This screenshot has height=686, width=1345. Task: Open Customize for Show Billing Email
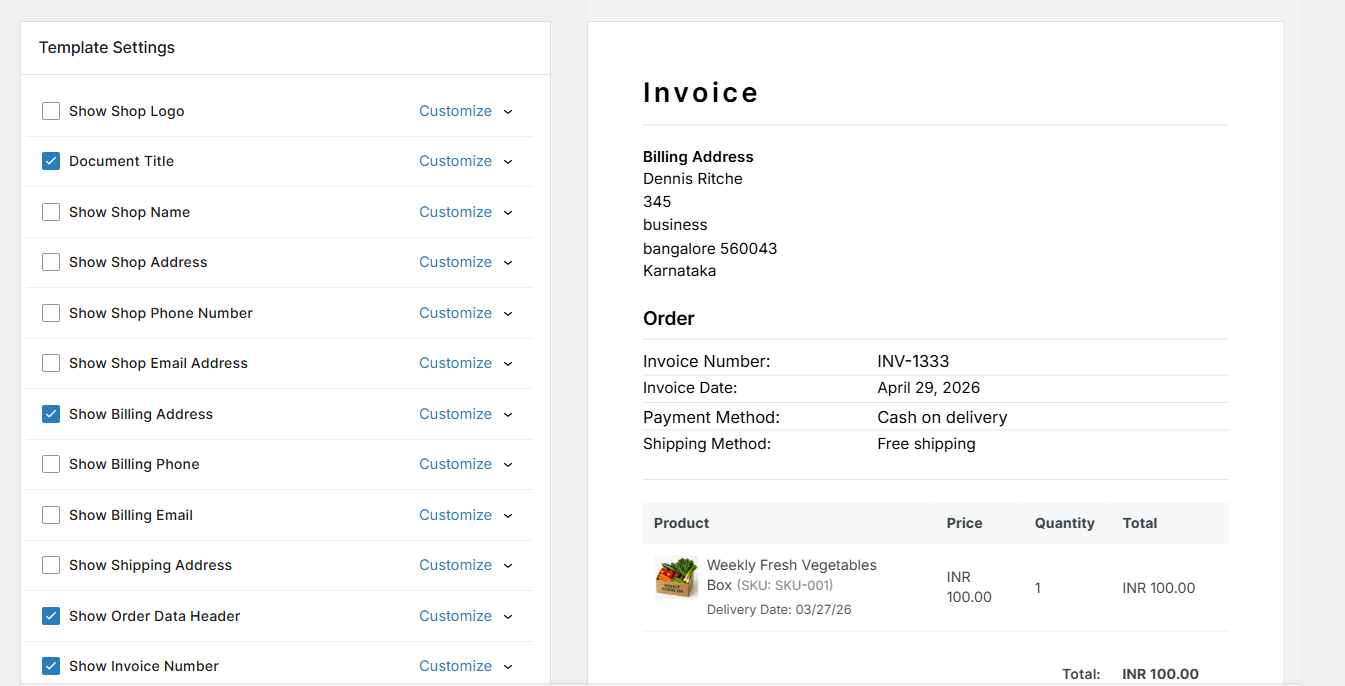455,515
